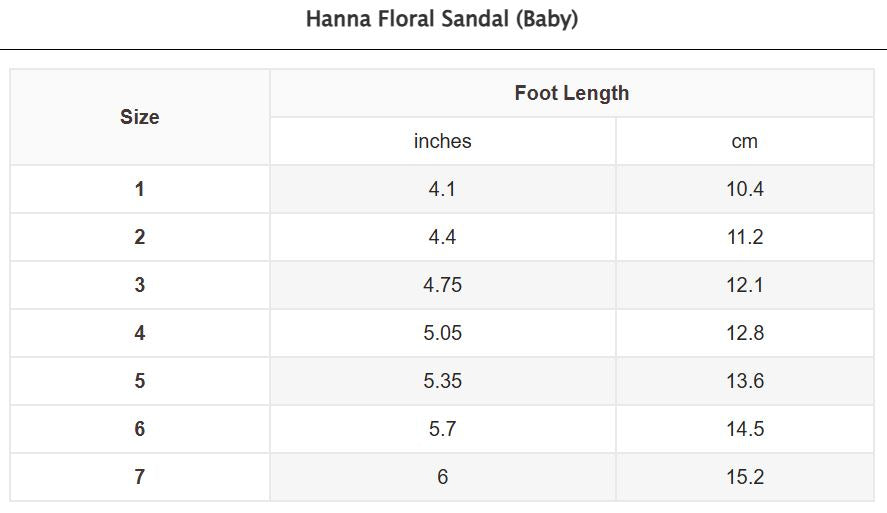The height and width of the screenshot is (513, 887).
Task: Select size 2 row label
Action: [140, 237]
